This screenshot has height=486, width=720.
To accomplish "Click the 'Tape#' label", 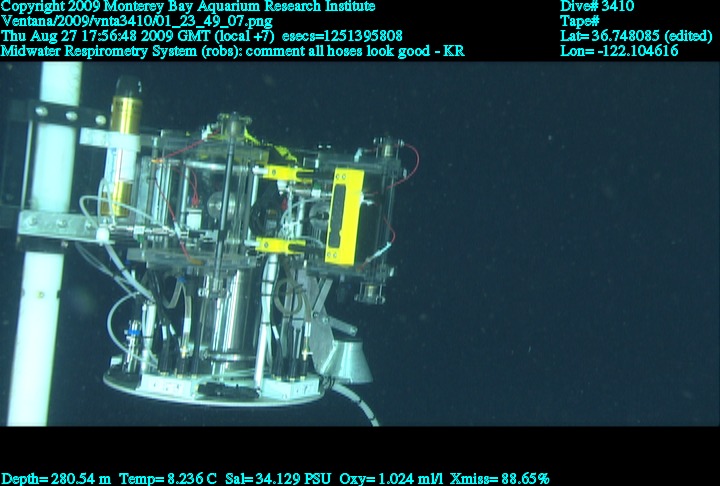I will tap(579, 21).
